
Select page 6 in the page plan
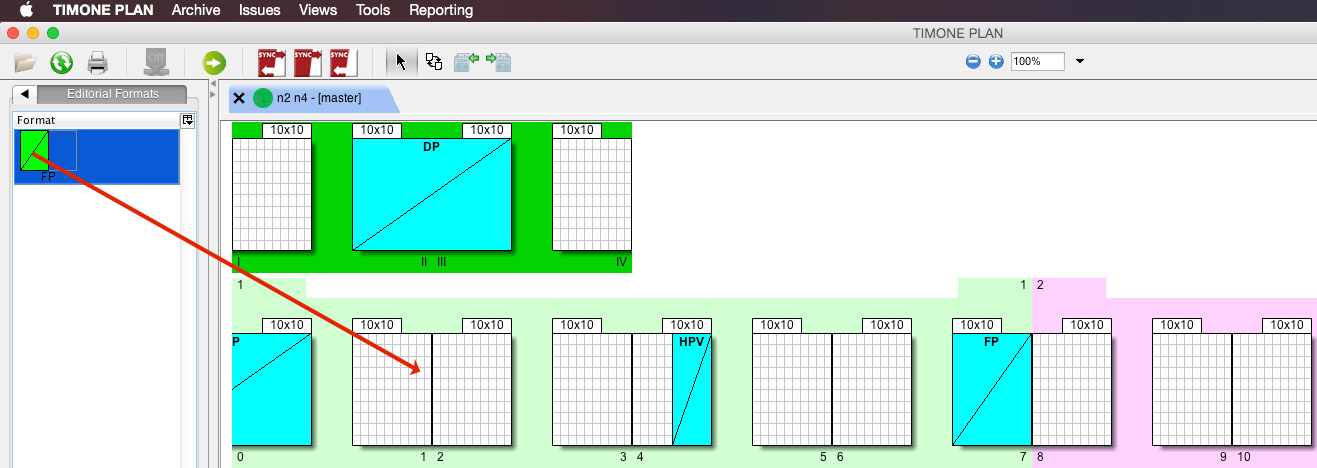(x=872, y=389)
